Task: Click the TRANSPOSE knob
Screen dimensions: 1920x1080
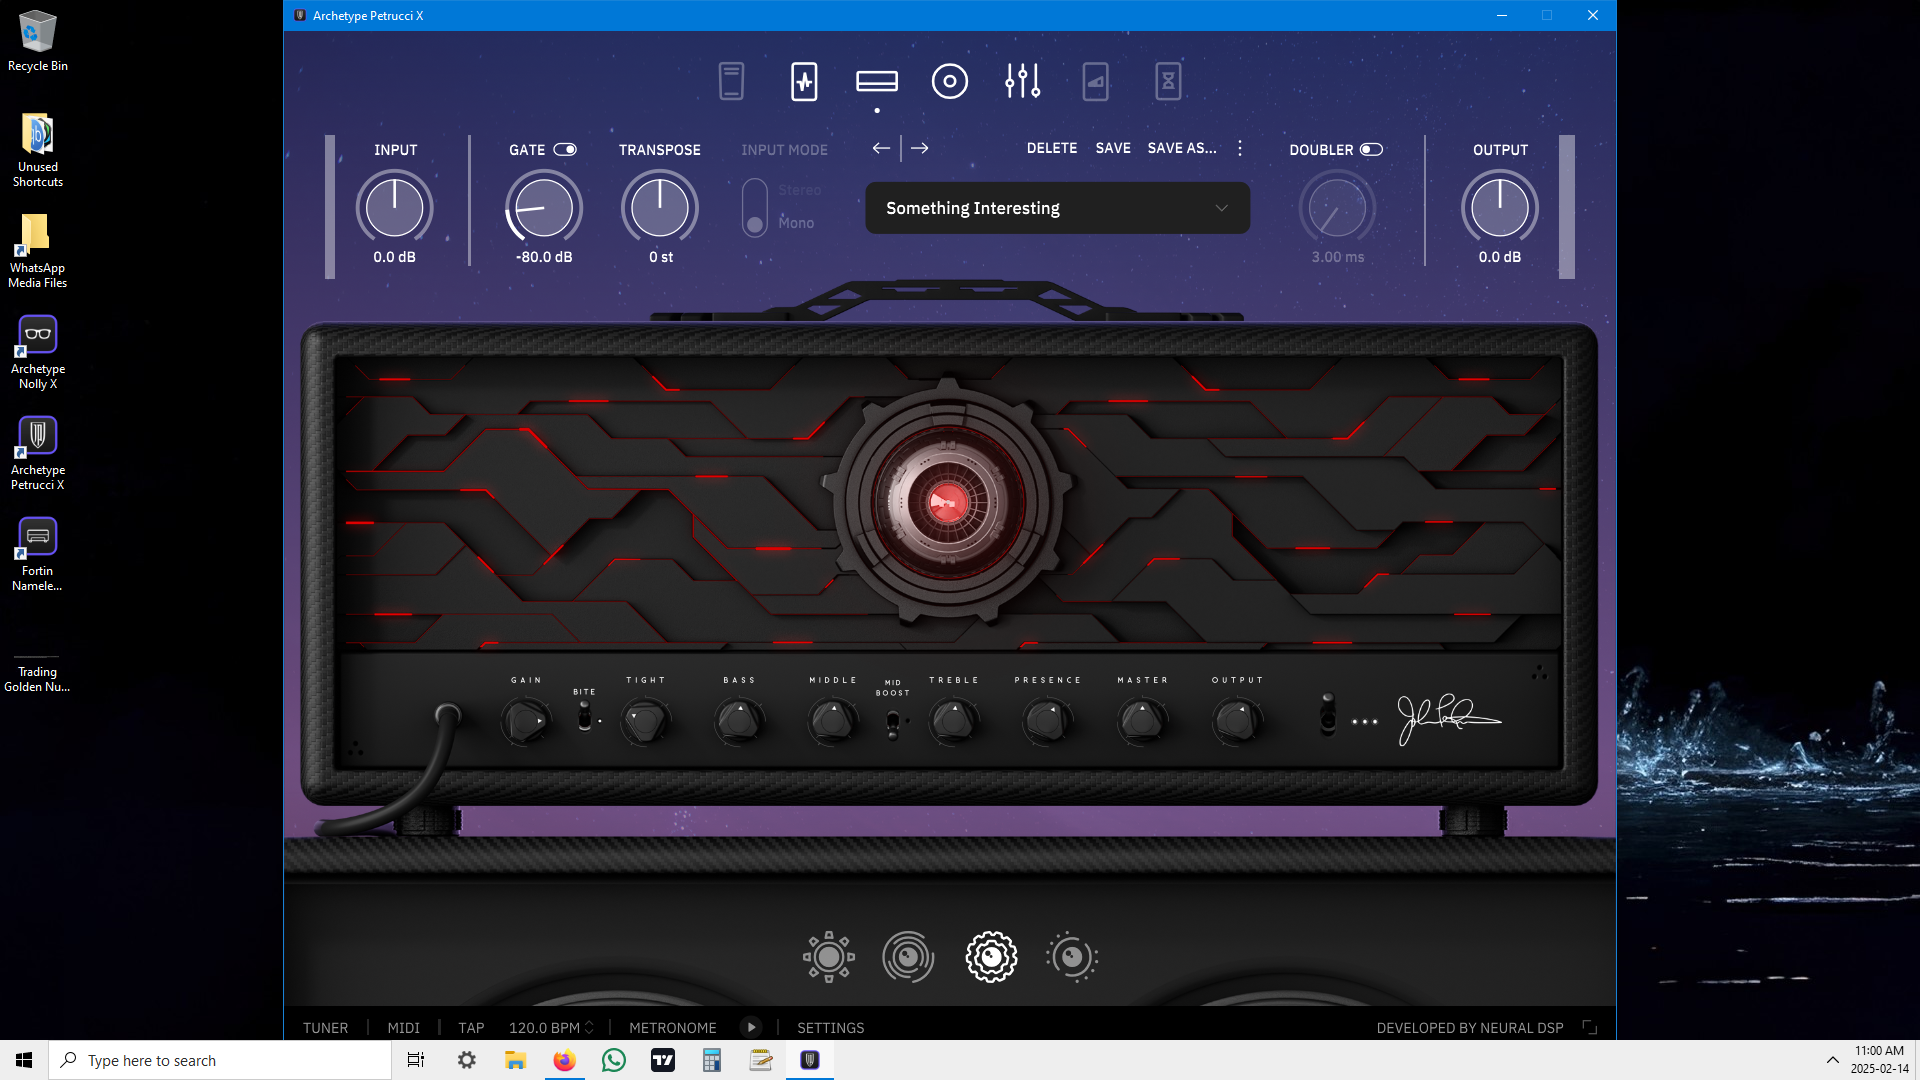Action: point(660,207)
